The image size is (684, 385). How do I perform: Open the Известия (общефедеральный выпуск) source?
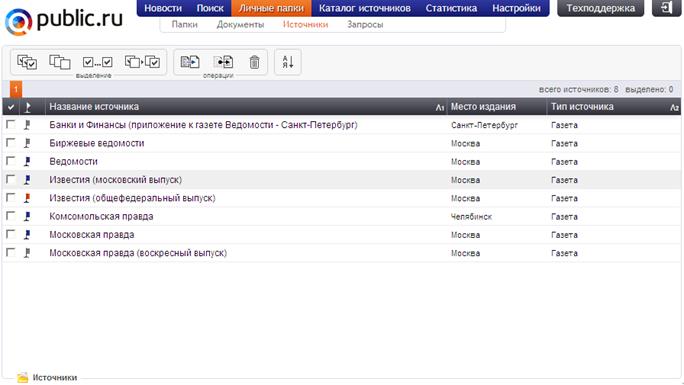click(x=132, y=198)
